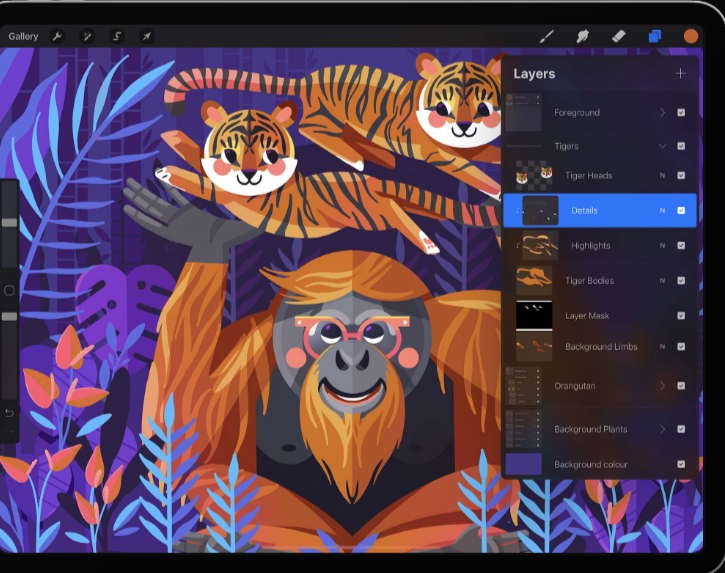Uncheck visibility of Background colour layer

(681, 464)
